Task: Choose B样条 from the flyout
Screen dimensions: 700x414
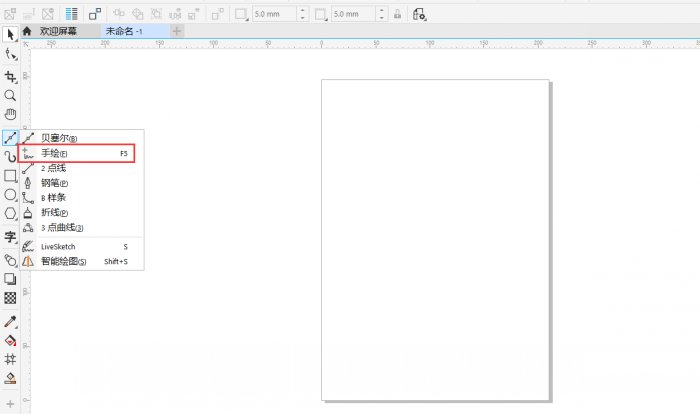Action: tap(82, 197)
